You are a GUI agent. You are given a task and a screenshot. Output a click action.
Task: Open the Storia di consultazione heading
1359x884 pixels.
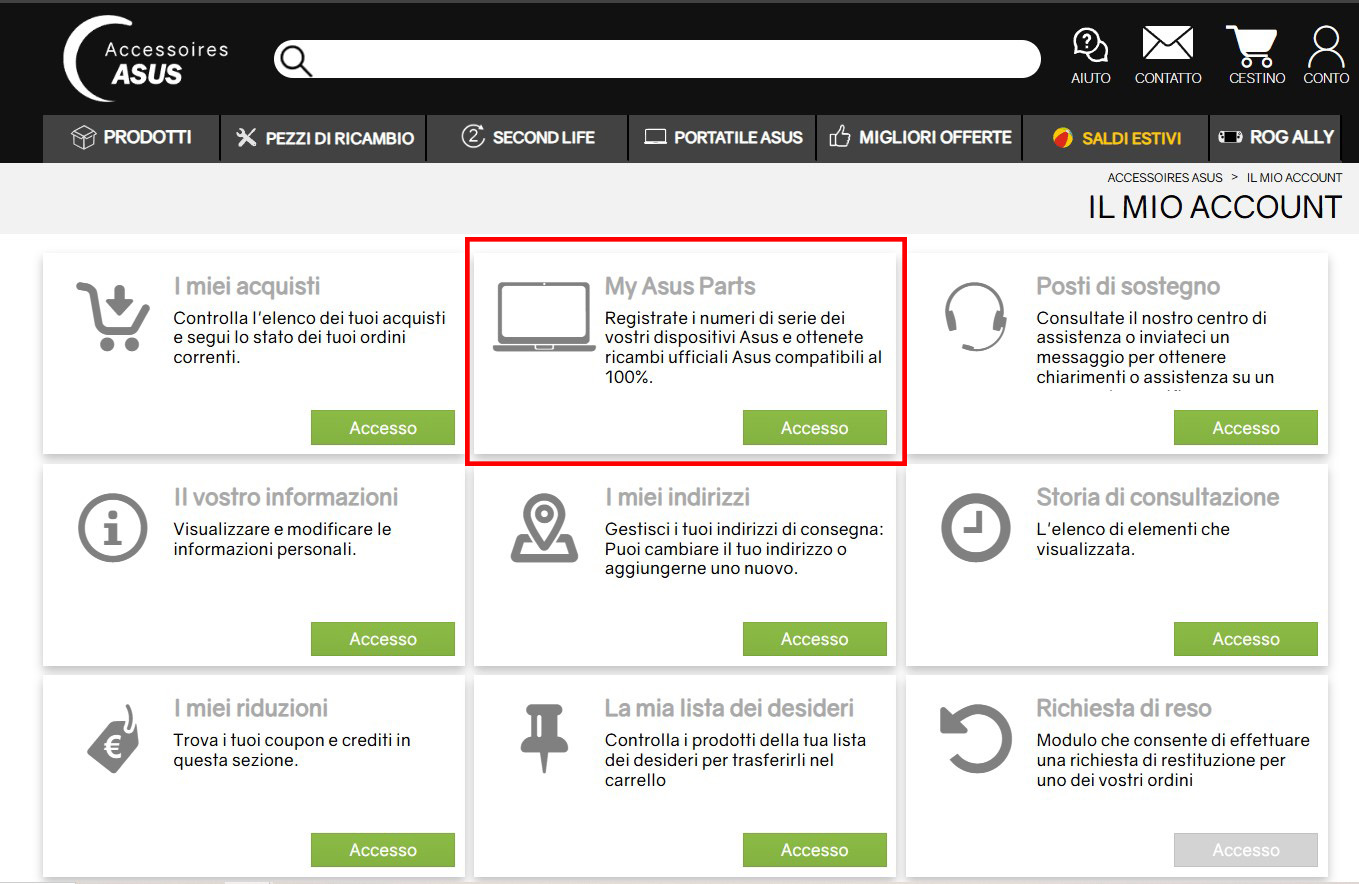pyautogui.click(x=1158, y=497)
